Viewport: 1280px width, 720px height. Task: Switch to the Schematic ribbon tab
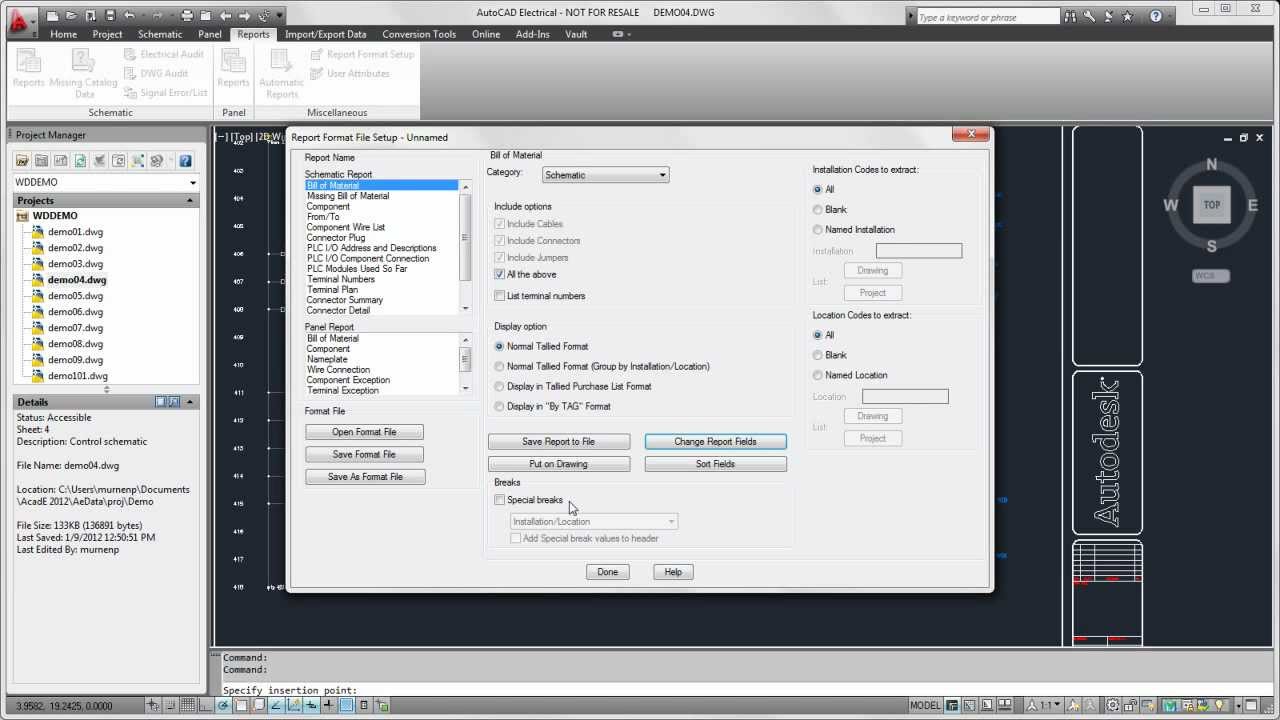(160, 34)
